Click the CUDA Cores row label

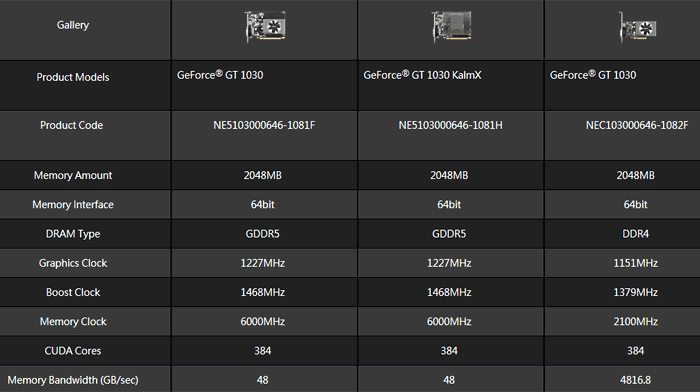point(73,351)
